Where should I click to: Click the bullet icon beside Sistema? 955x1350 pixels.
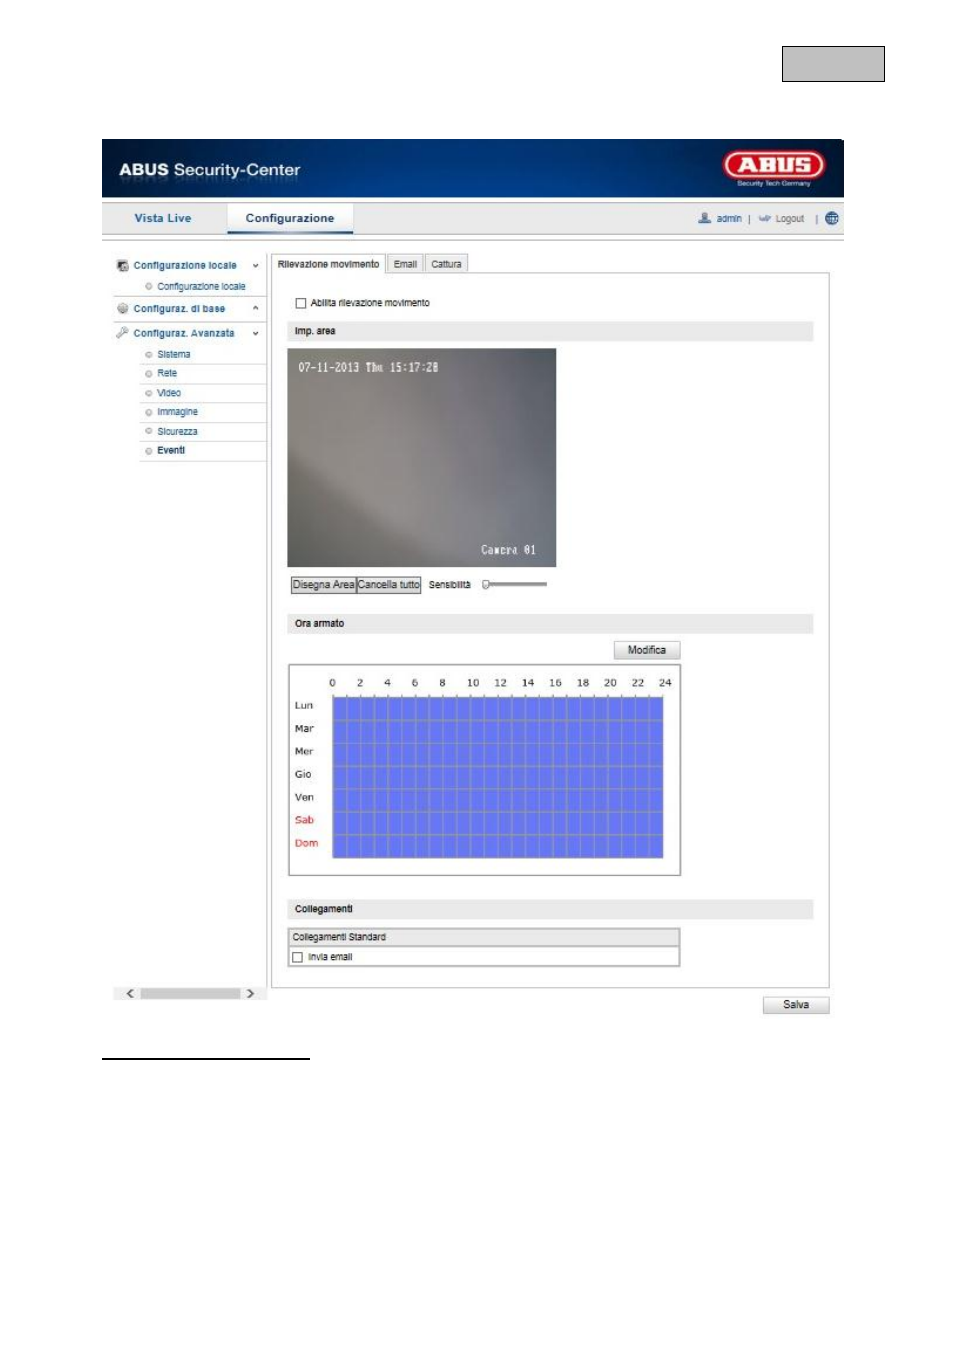click(x=149, y=355)
